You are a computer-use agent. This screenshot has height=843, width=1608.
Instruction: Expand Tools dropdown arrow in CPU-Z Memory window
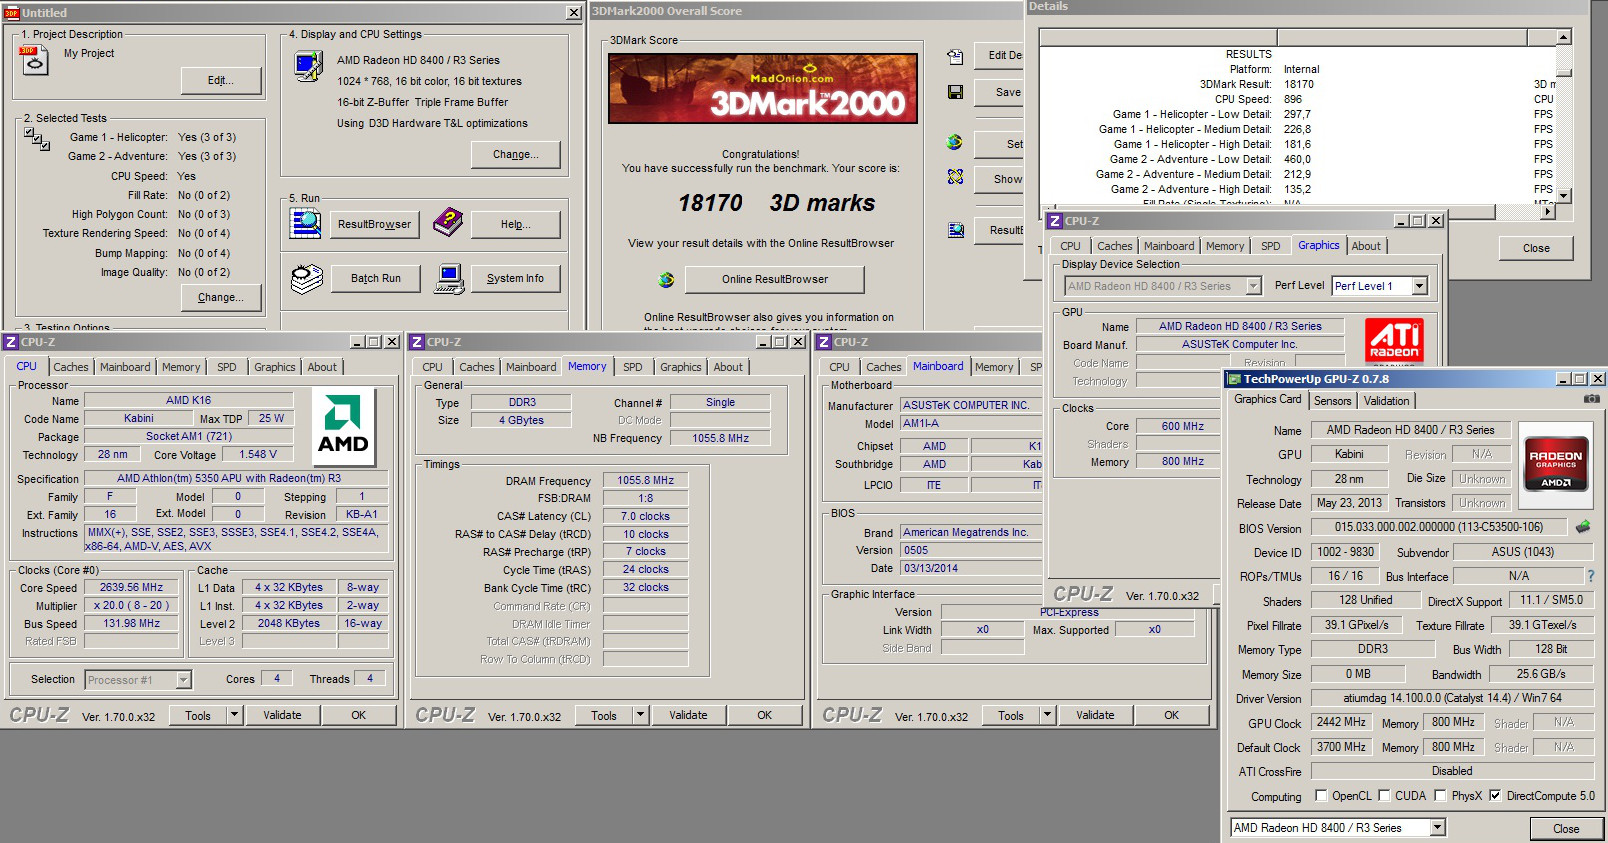tap(640, 715)
